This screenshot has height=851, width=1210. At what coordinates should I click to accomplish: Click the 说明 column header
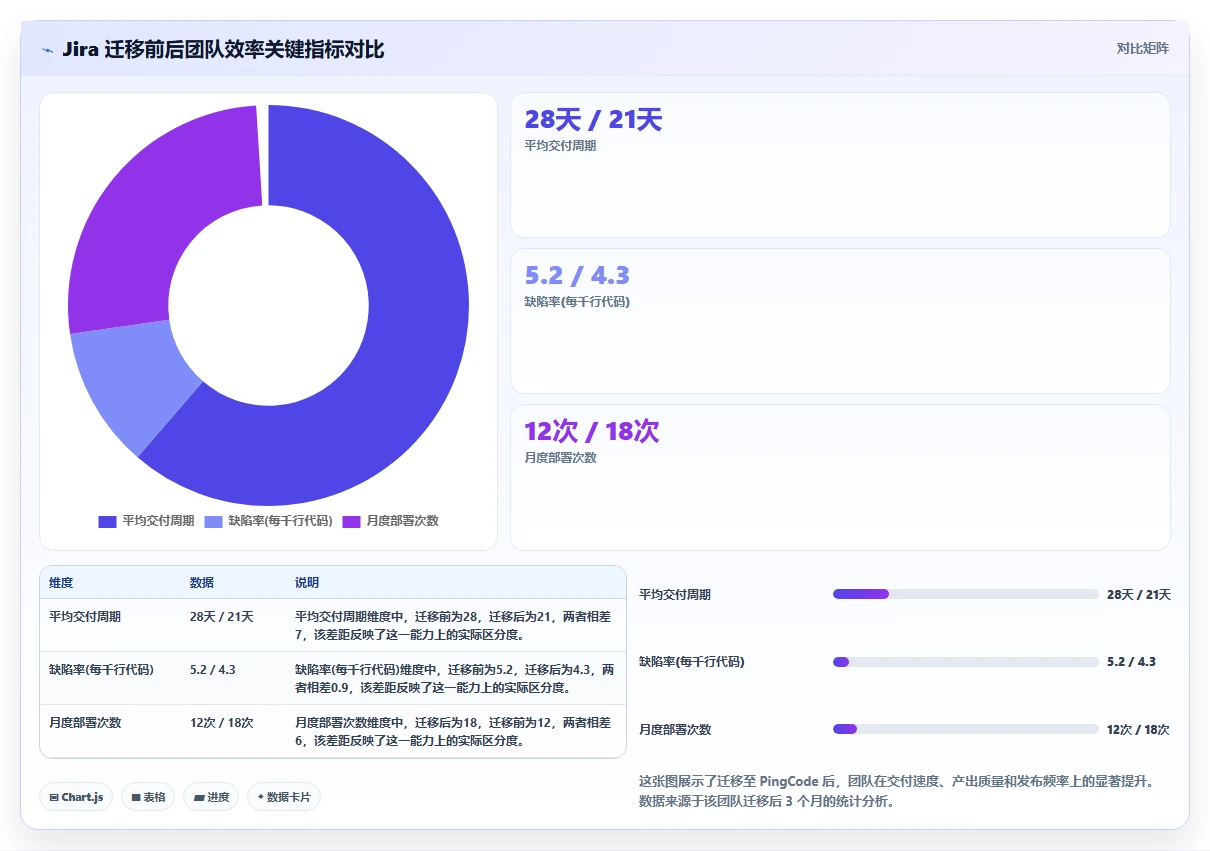pyautogui.click(x=307, y=583)
